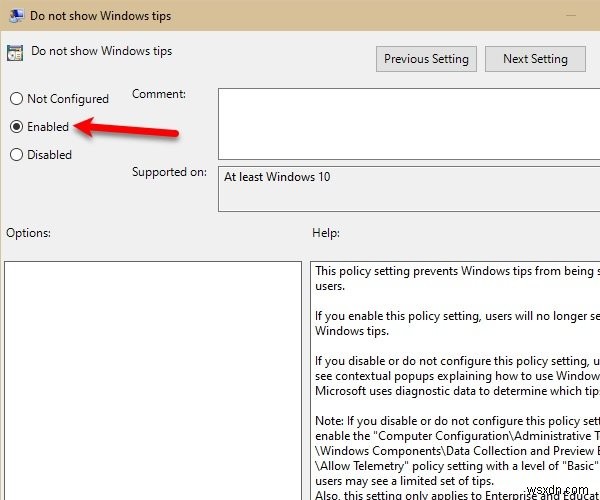Image resolution: width=600 pixels, height=500 pixels.
Task: Select the Enabled radio button
Action: [x=16, y=127]
